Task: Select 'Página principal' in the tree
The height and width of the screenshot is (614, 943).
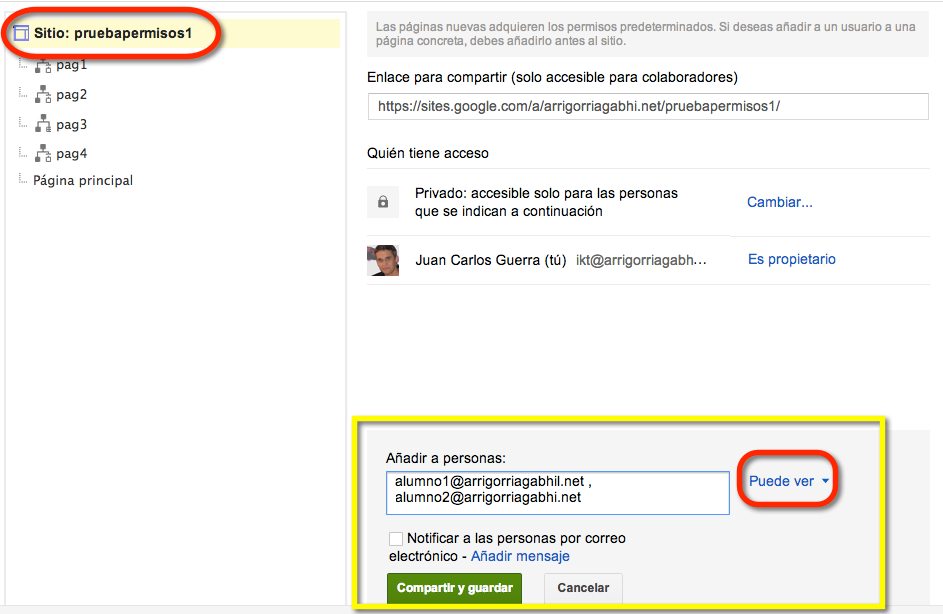Action: point(83,180)
